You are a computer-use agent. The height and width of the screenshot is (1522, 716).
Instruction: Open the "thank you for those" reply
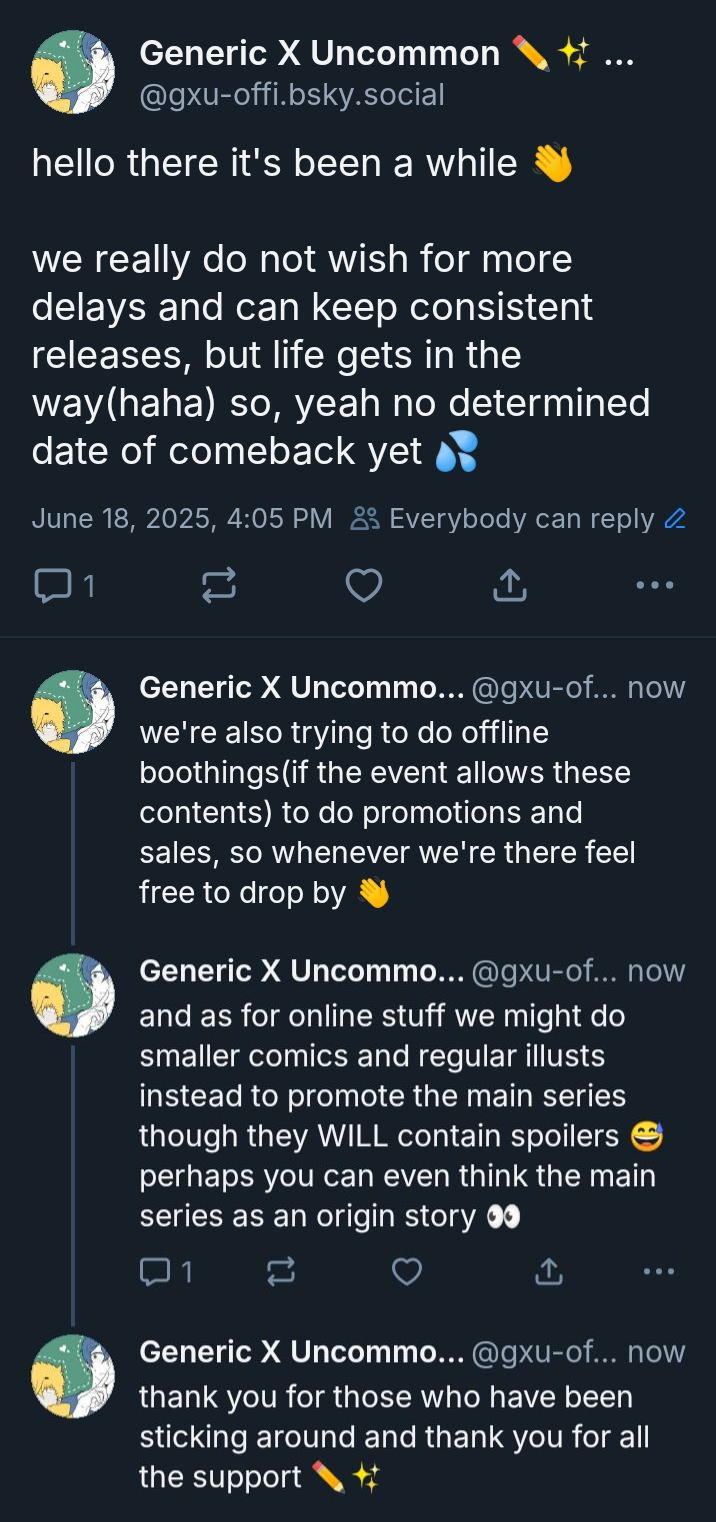pos(395,1436)
